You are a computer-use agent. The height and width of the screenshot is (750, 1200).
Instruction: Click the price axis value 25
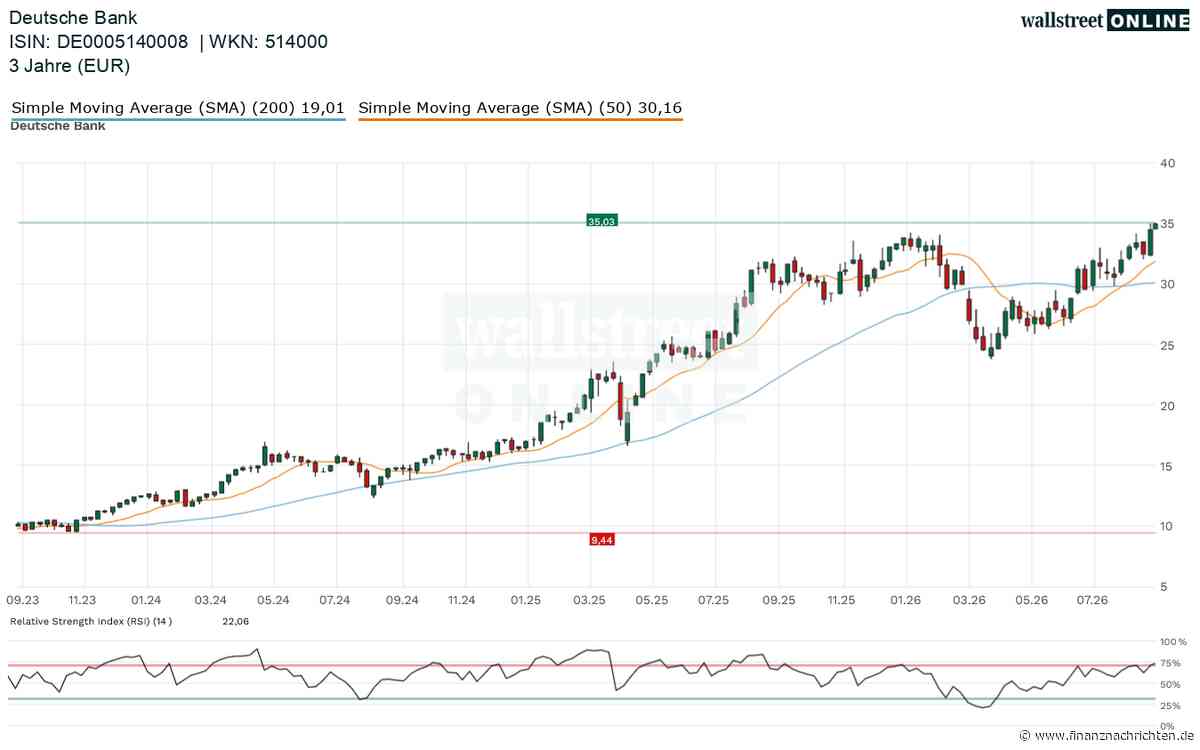tap(1168, 345)
